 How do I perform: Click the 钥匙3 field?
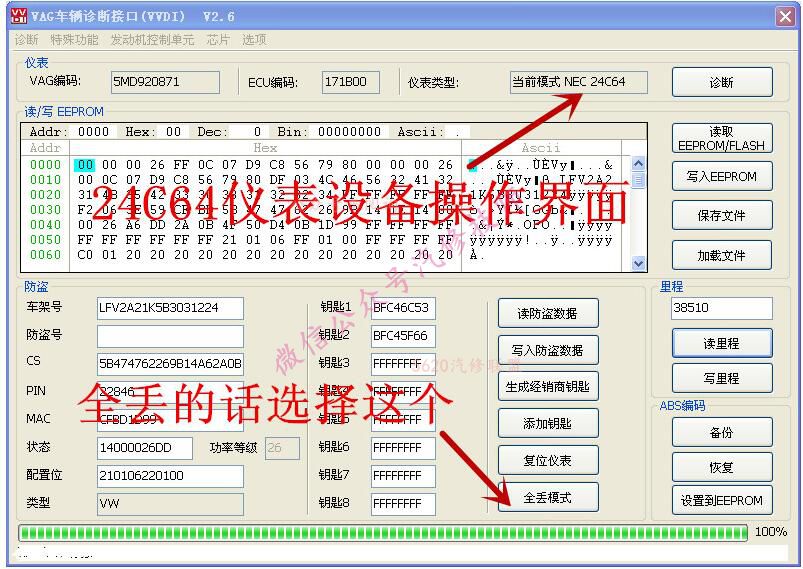tap(404, 364)
